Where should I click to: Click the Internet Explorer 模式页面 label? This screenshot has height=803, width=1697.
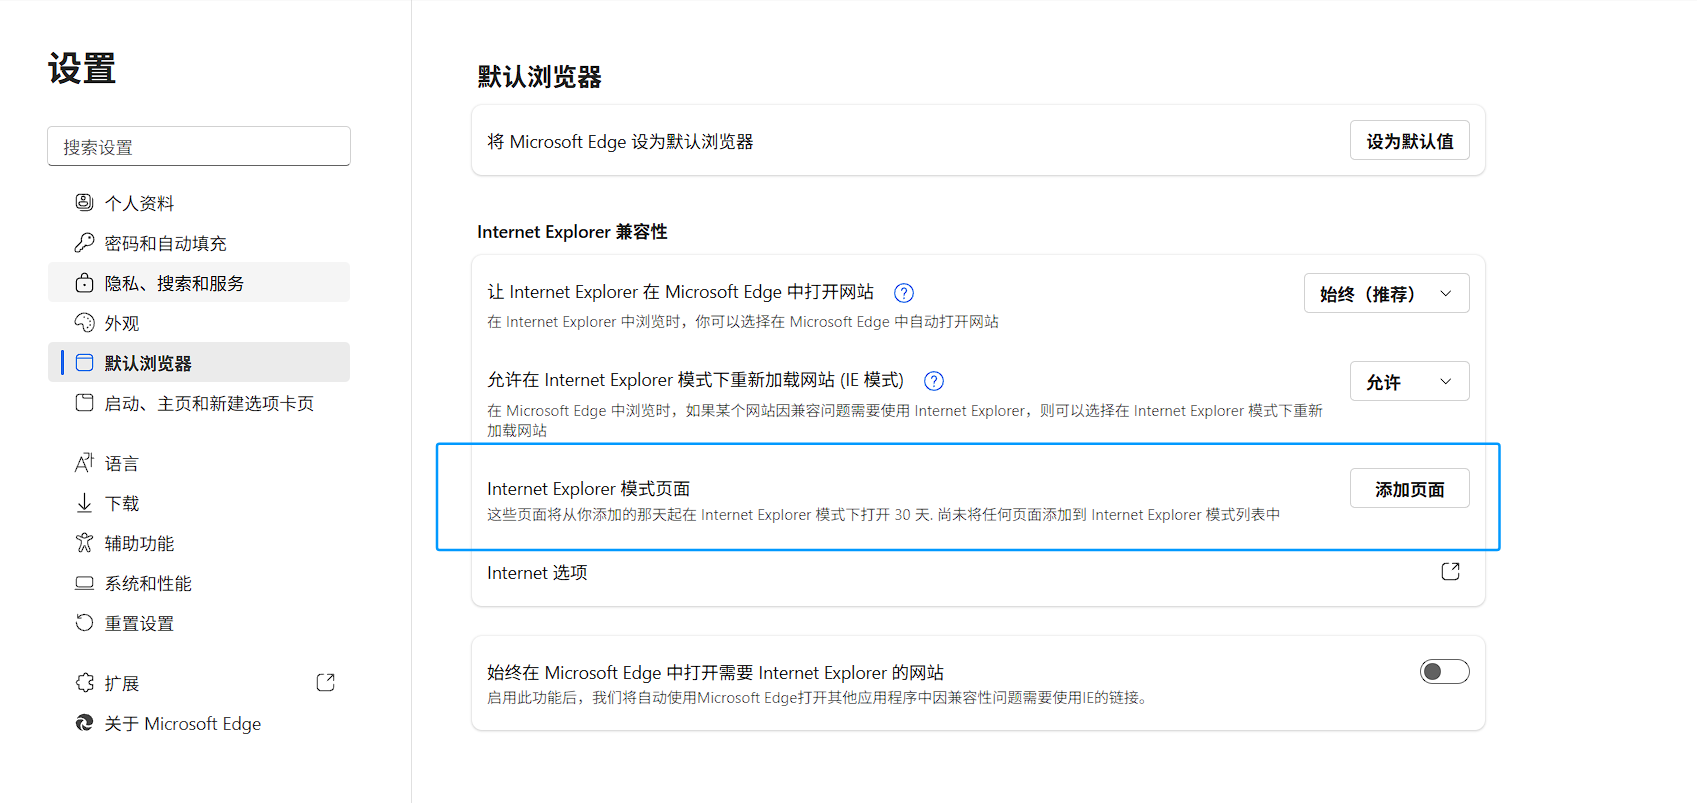(x=588, y=489)
